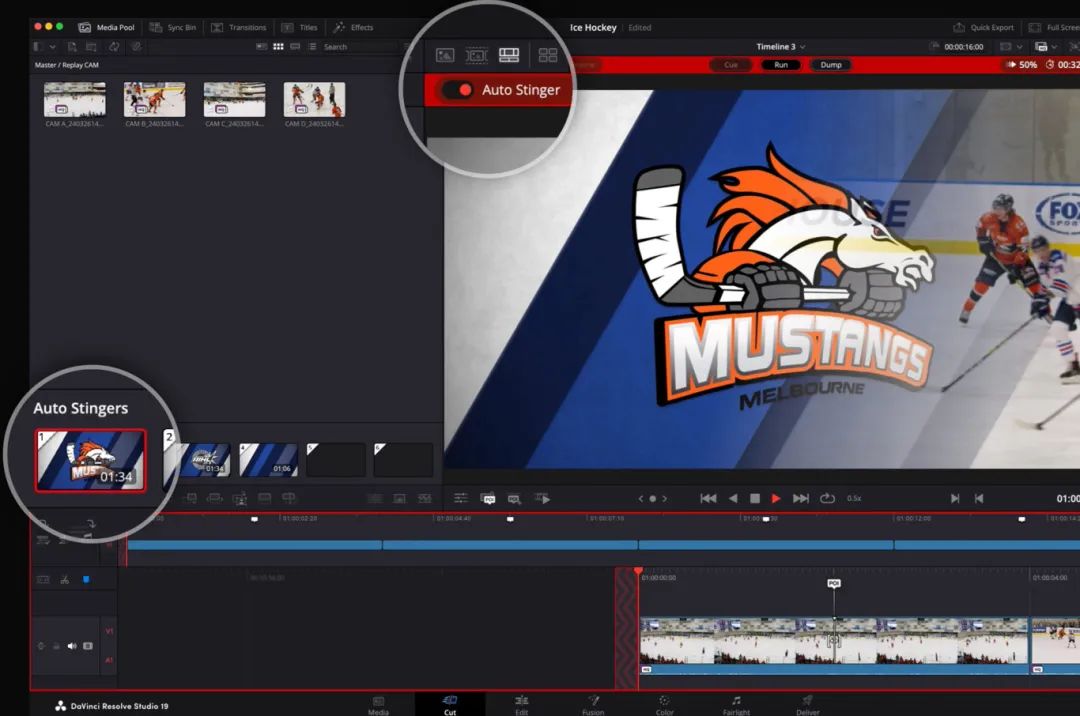Screen dimensions: 1080x716
Task: Open the Titles panel
Action: pyautogui.click(x=300, y=28)
